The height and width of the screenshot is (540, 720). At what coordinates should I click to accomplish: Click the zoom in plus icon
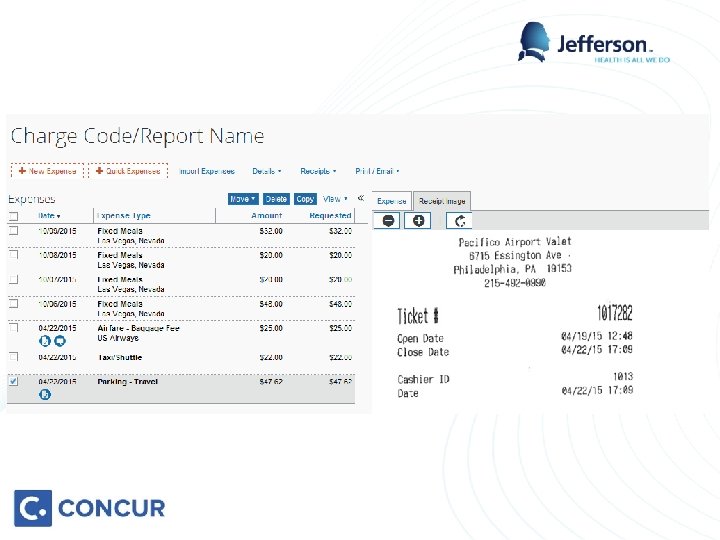[418, 221]
